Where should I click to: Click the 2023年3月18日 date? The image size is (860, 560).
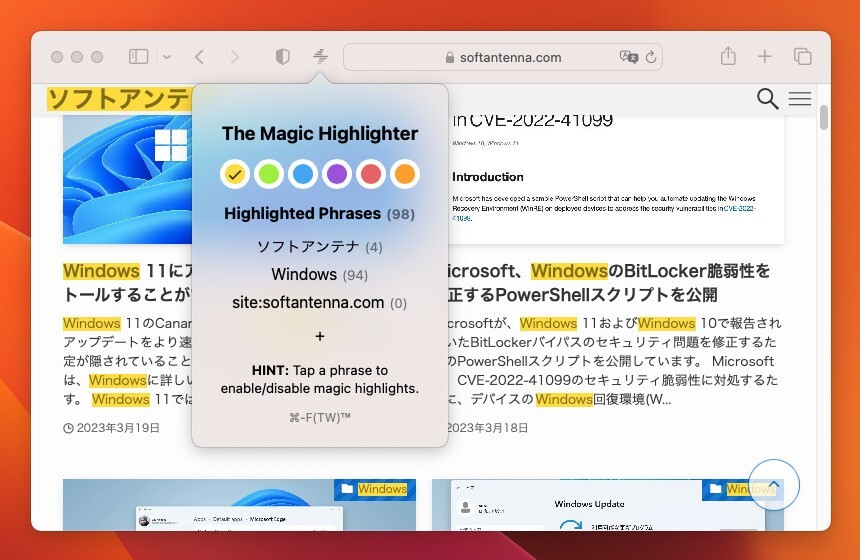488,428
